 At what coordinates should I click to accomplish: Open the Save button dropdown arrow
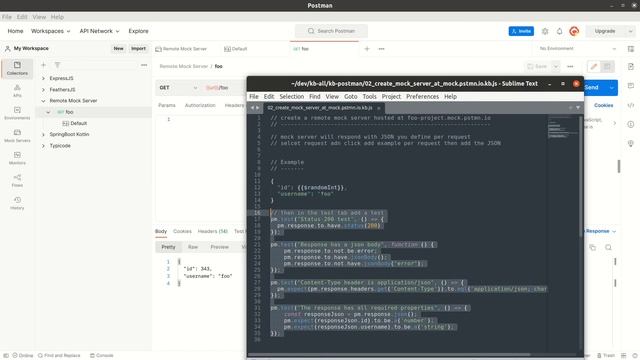pyautogui.click(x=556, y=67)
